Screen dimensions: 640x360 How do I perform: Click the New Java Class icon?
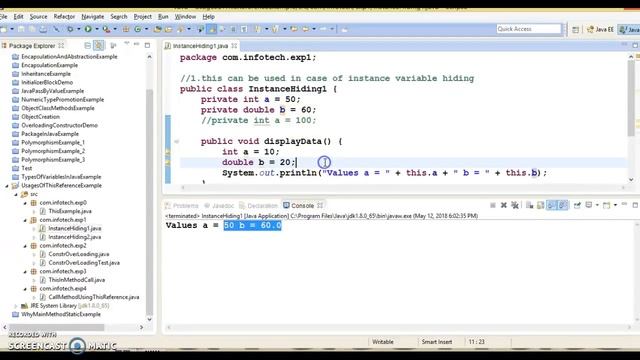click(x=138, y=29)
